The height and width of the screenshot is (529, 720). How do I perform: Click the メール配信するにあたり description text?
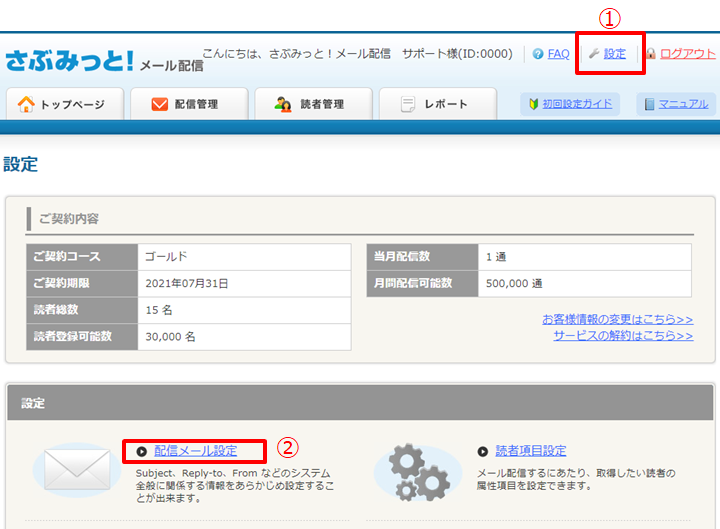tap(576, 479)
